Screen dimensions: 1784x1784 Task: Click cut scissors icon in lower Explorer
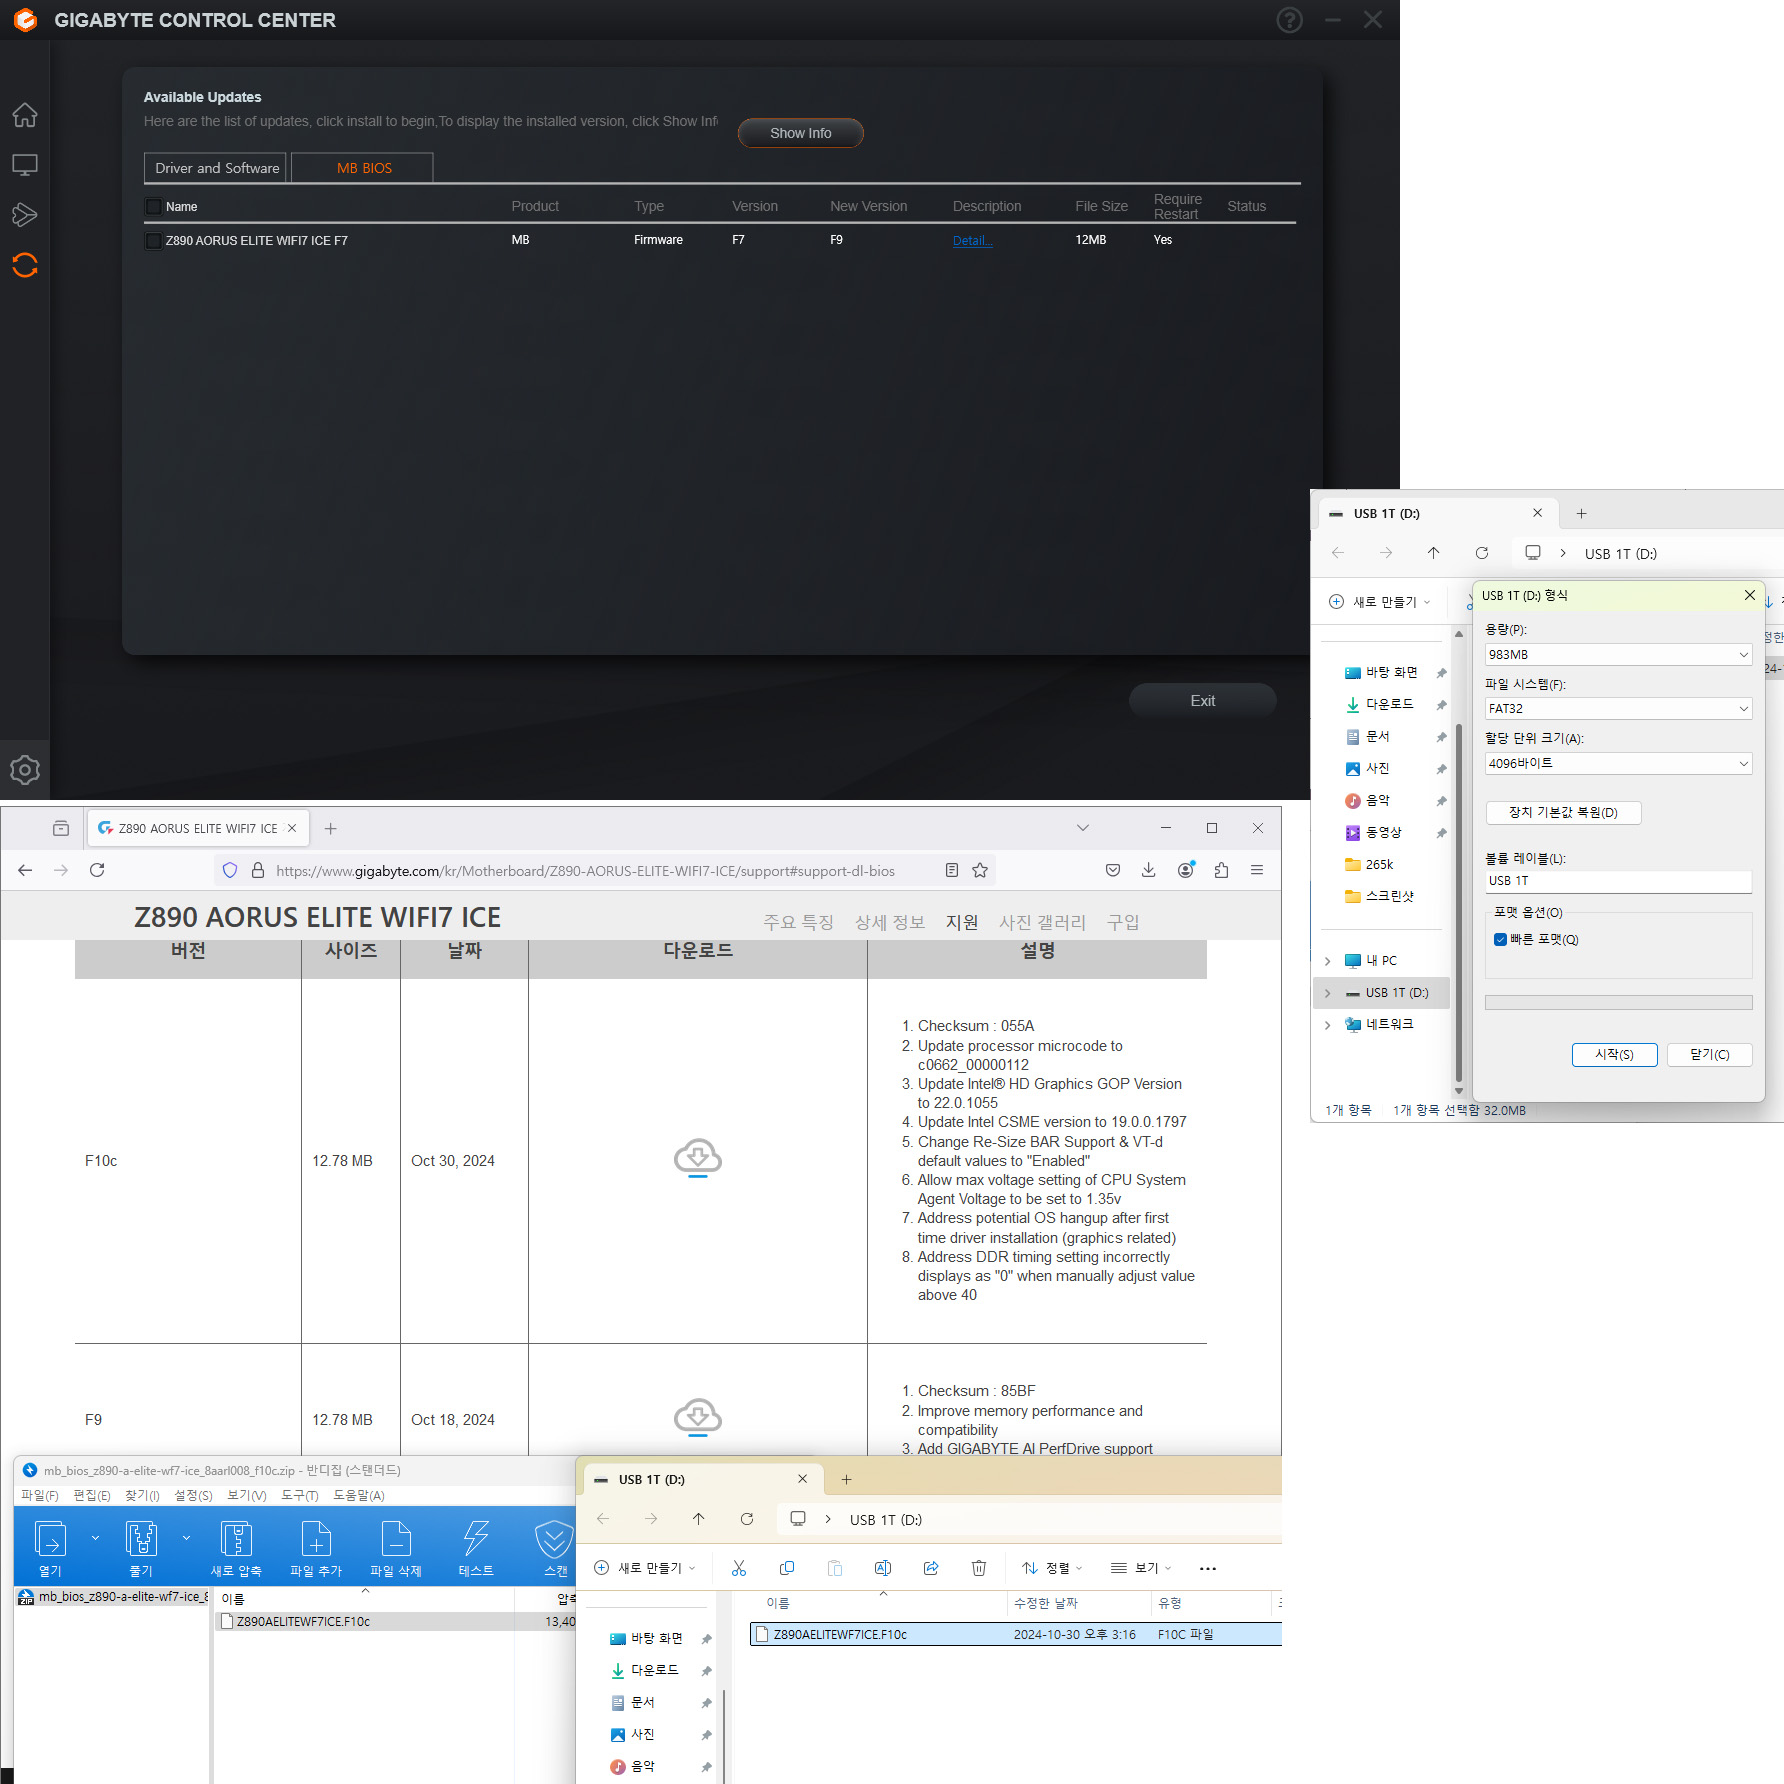[x=739, y=1568]
